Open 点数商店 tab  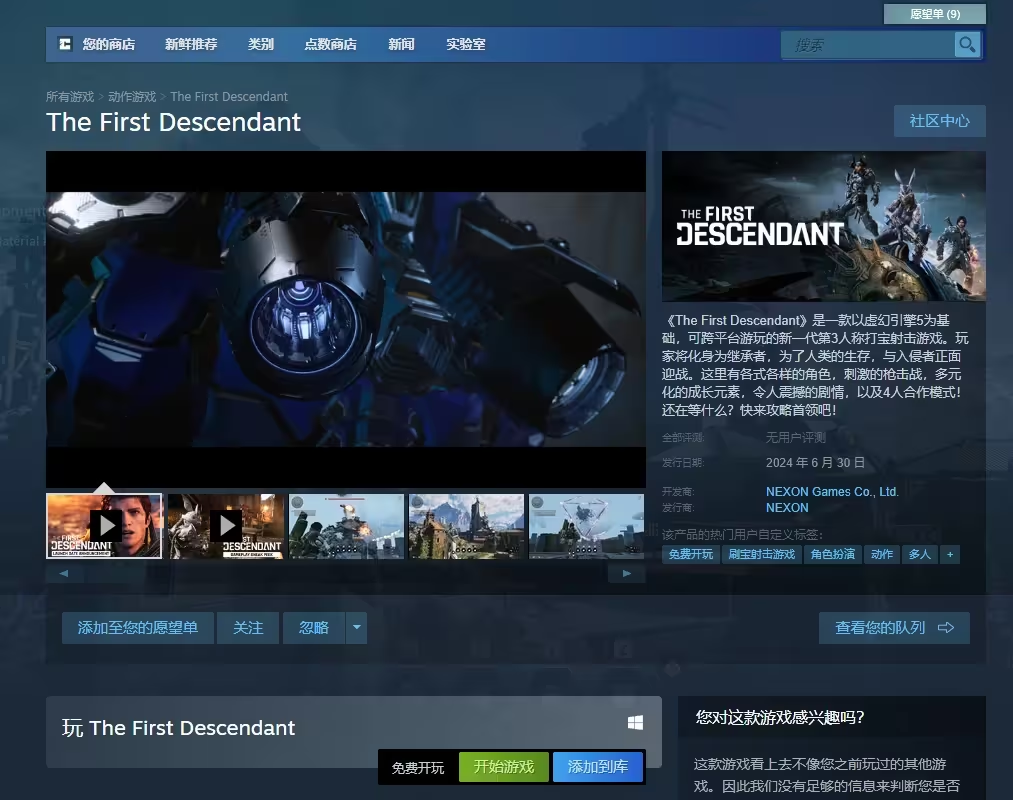[331, 44]
